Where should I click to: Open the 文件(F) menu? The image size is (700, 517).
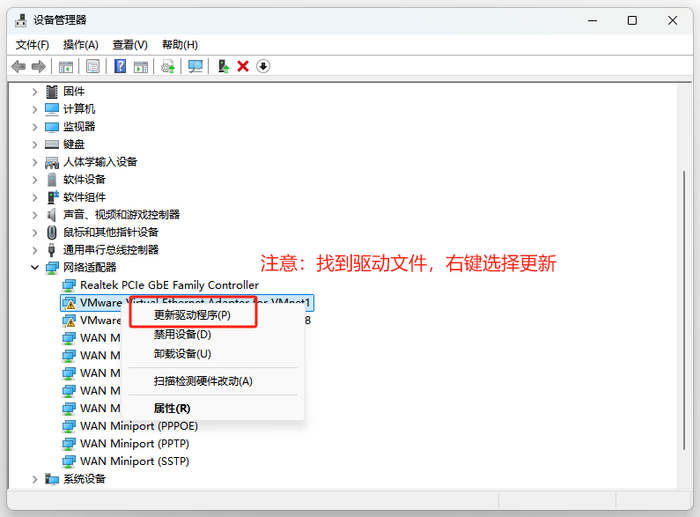32,45
